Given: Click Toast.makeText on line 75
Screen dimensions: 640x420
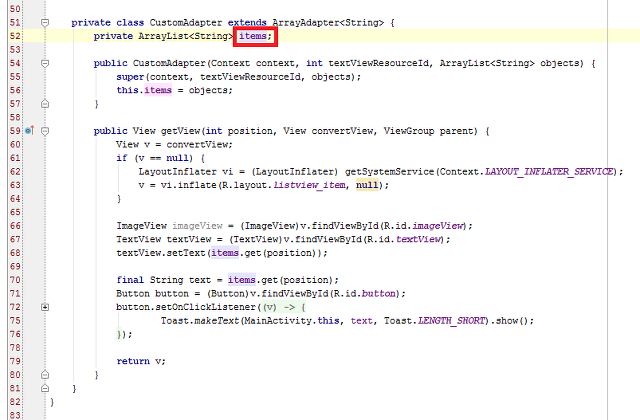Looking at the screenshot, I should [x=200, y=320].
